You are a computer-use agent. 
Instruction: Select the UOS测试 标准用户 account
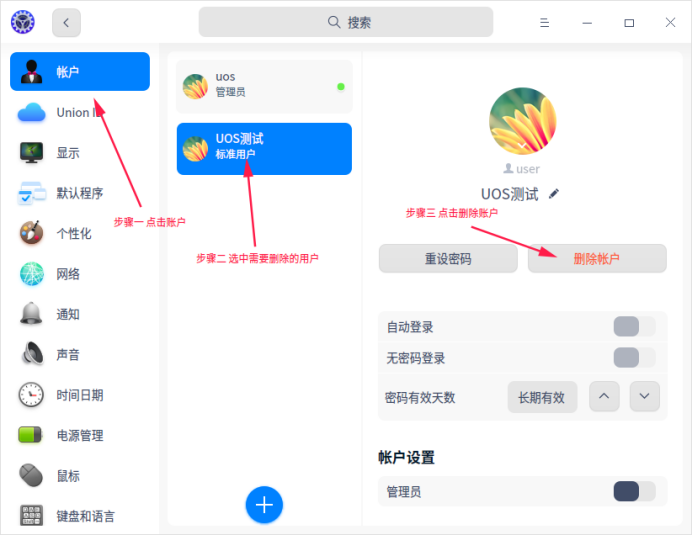coord(264,149)
